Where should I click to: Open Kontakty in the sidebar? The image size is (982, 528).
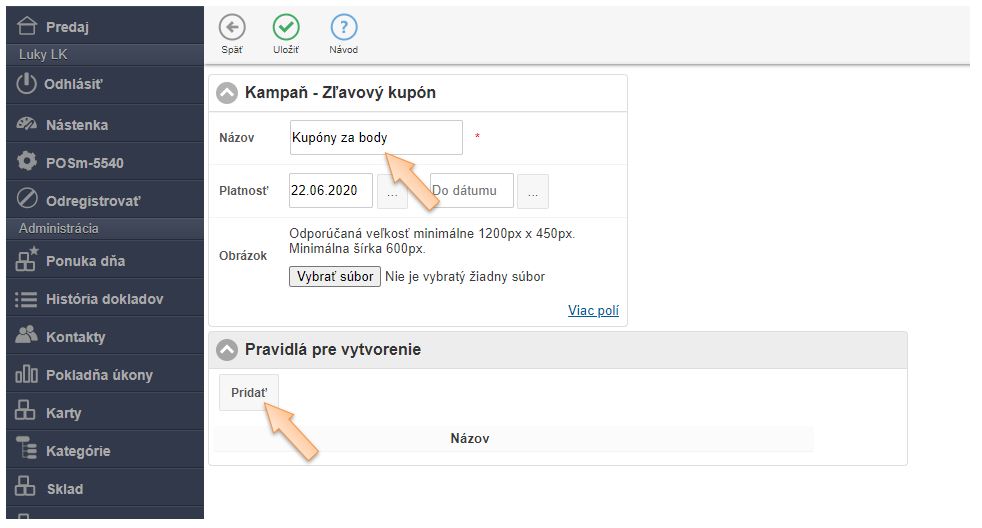click(x=75, y=337)
